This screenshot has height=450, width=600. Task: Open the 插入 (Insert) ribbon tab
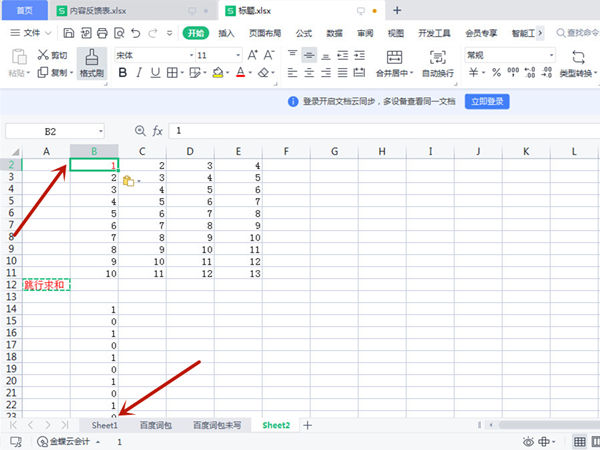[x=227, y=33]
